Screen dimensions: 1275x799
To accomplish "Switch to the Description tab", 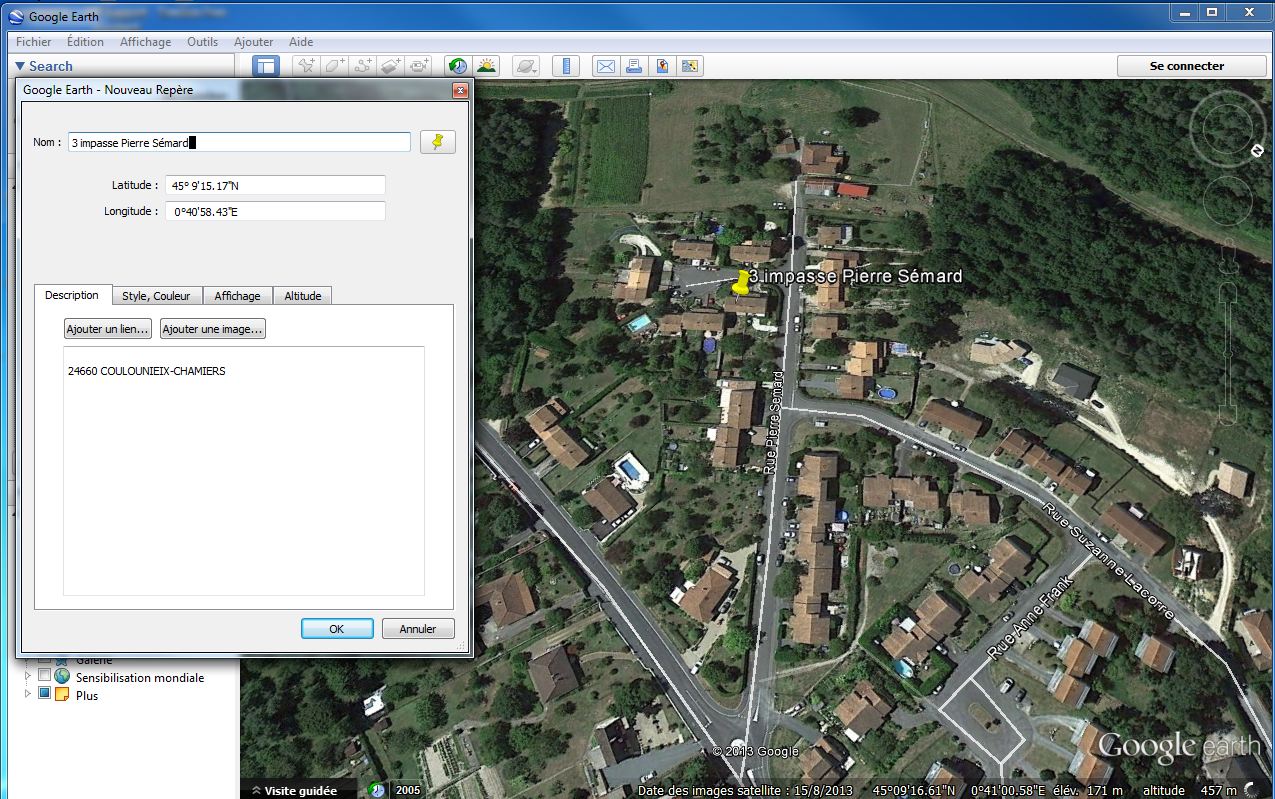I will 72,295.
